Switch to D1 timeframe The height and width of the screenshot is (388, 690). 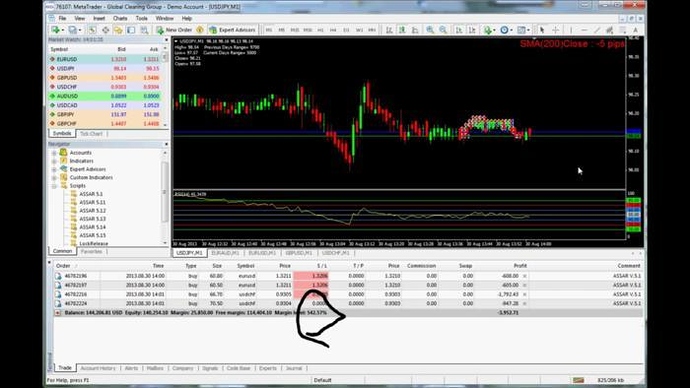click(346, 30)
